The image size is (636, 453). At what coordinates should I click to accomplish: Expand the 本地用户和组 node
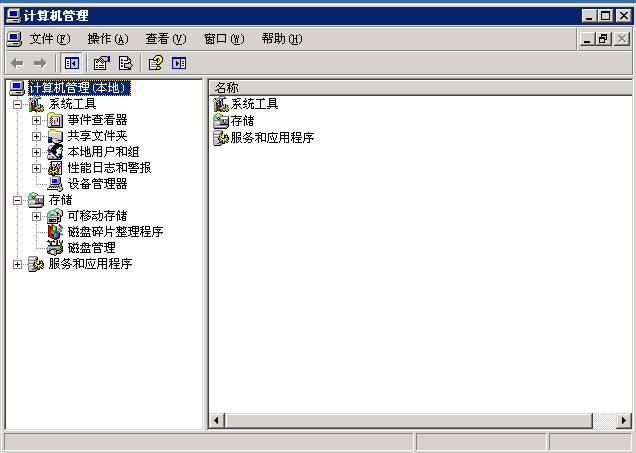pyautogui.click(x=37, y=152)
